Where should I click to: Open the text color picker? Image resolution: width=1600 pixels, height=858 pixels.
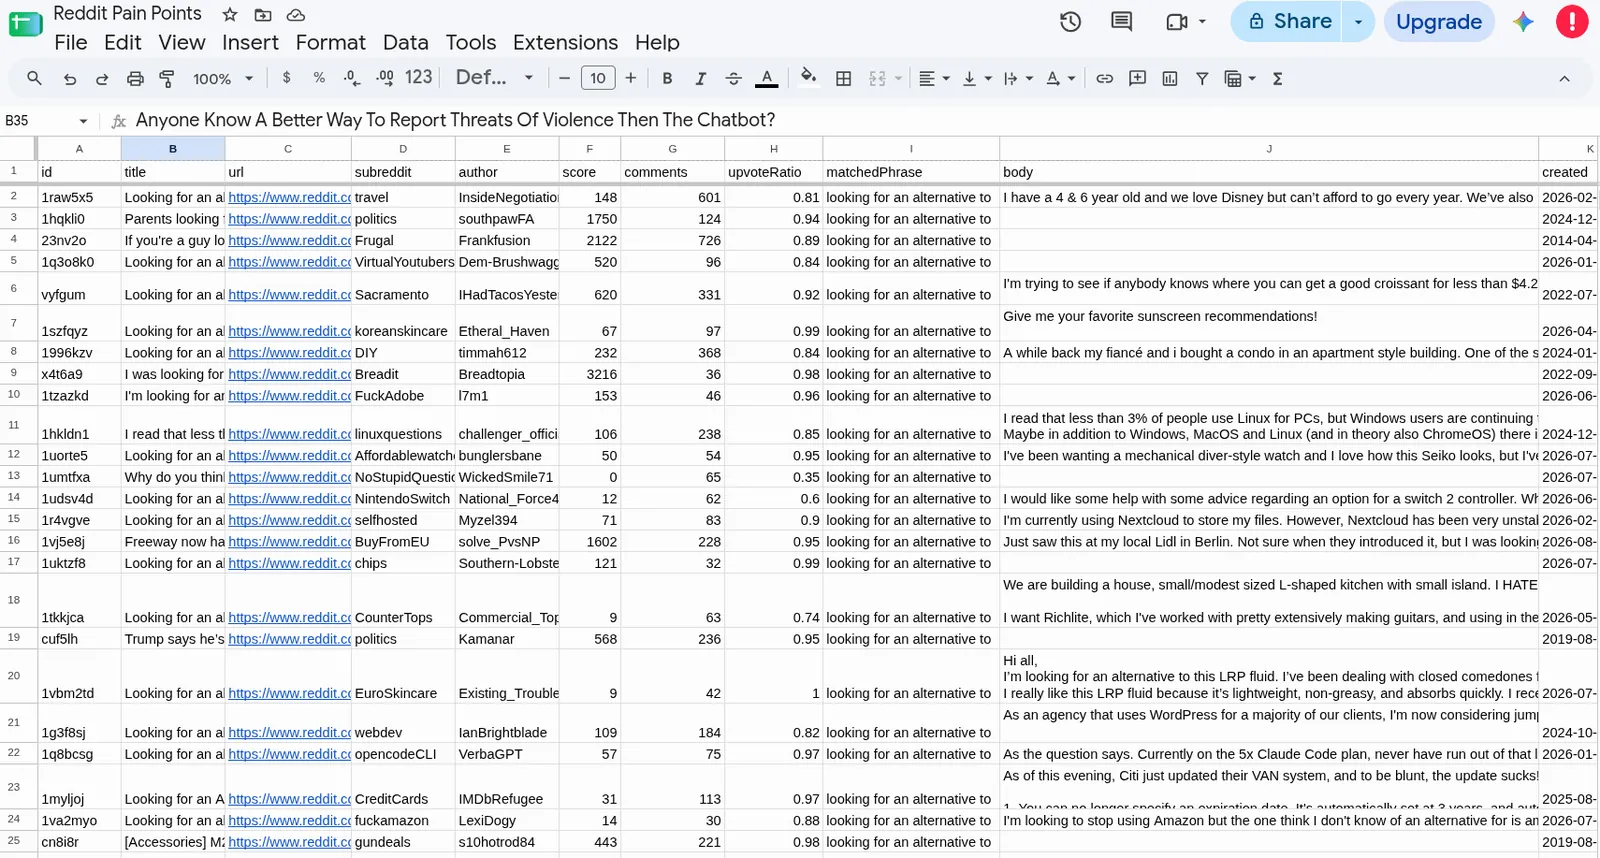[767, 78]
